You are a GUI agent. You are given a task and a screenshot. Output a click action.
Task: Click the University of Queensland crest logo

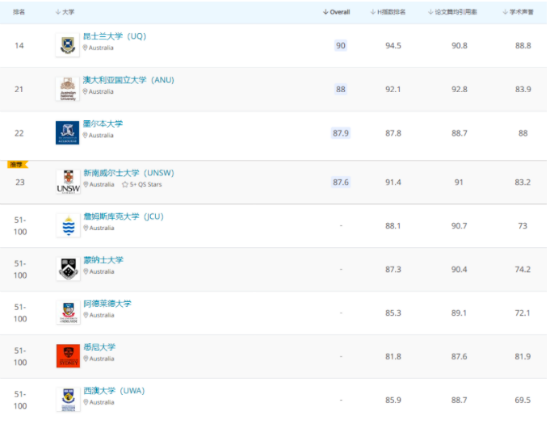pyautogui.click(x=67, y=45)
